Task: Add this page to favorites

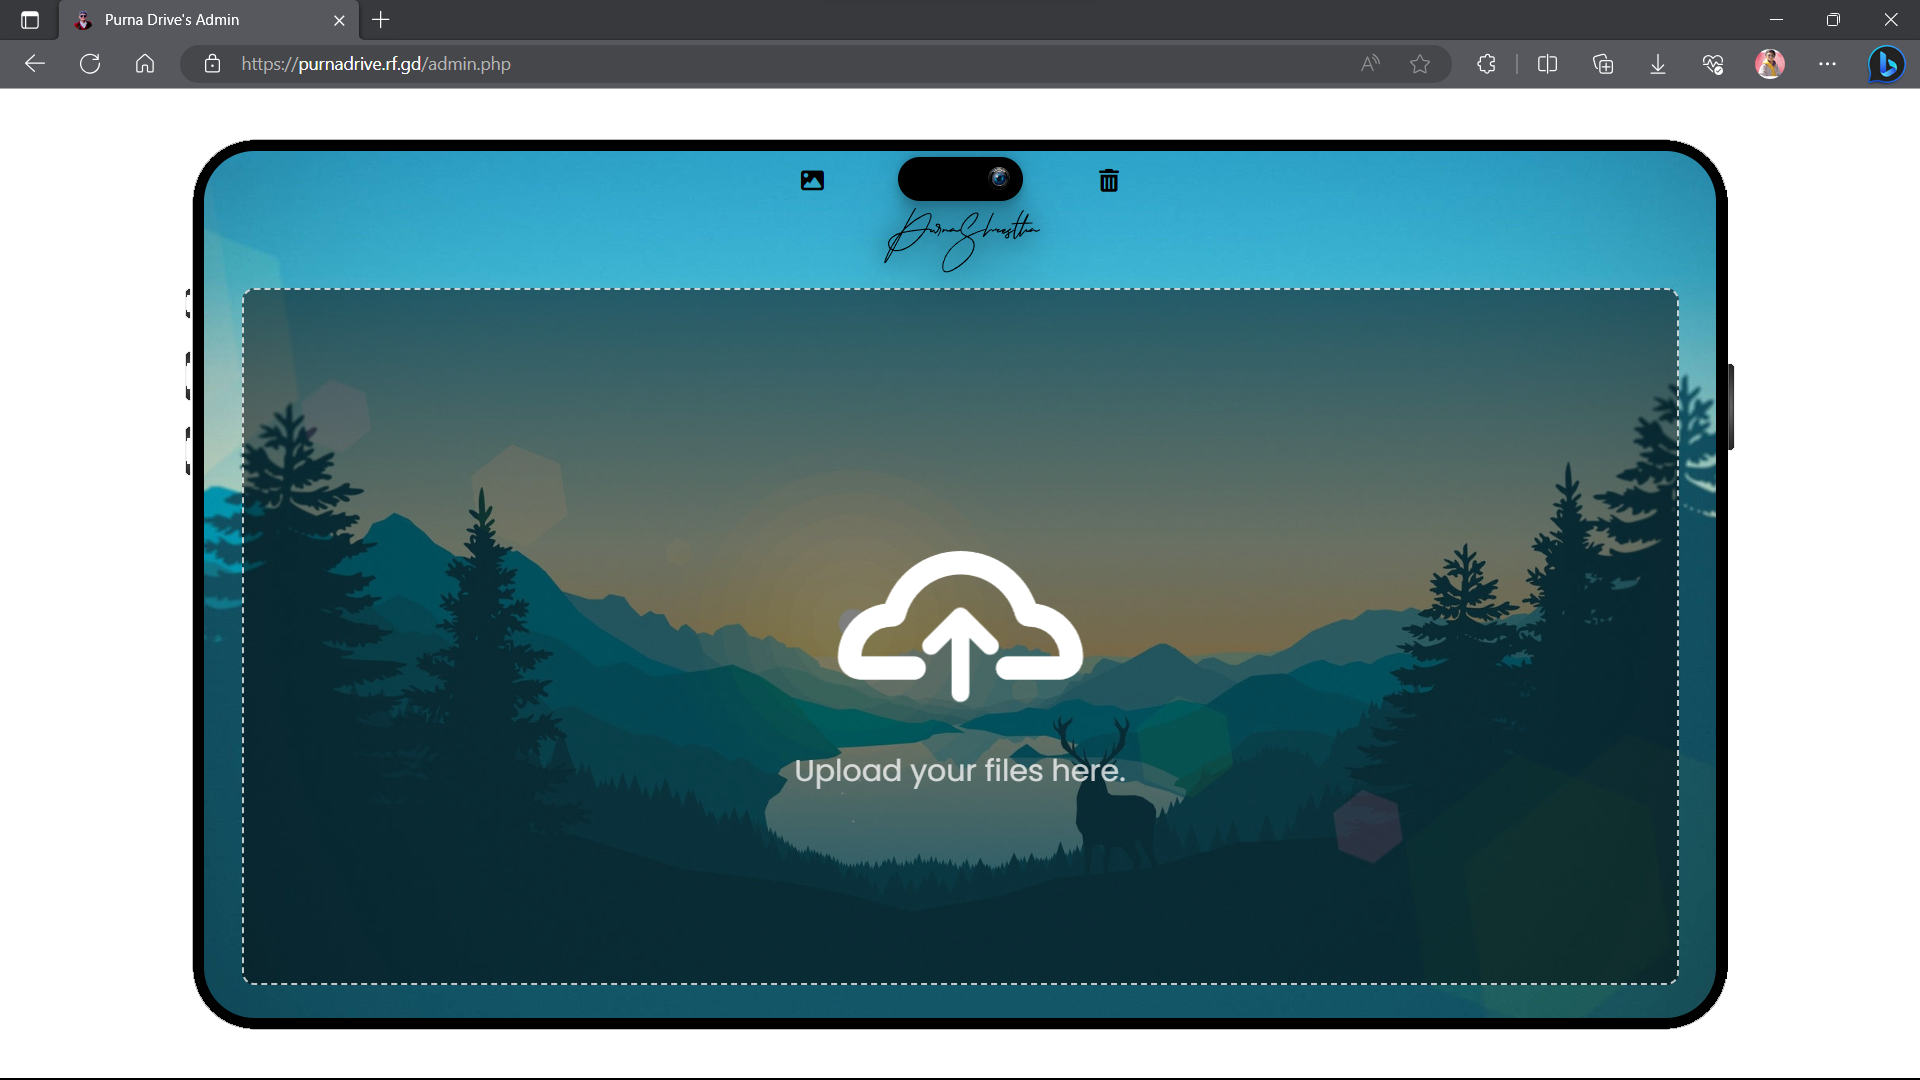Action: 1420,64
